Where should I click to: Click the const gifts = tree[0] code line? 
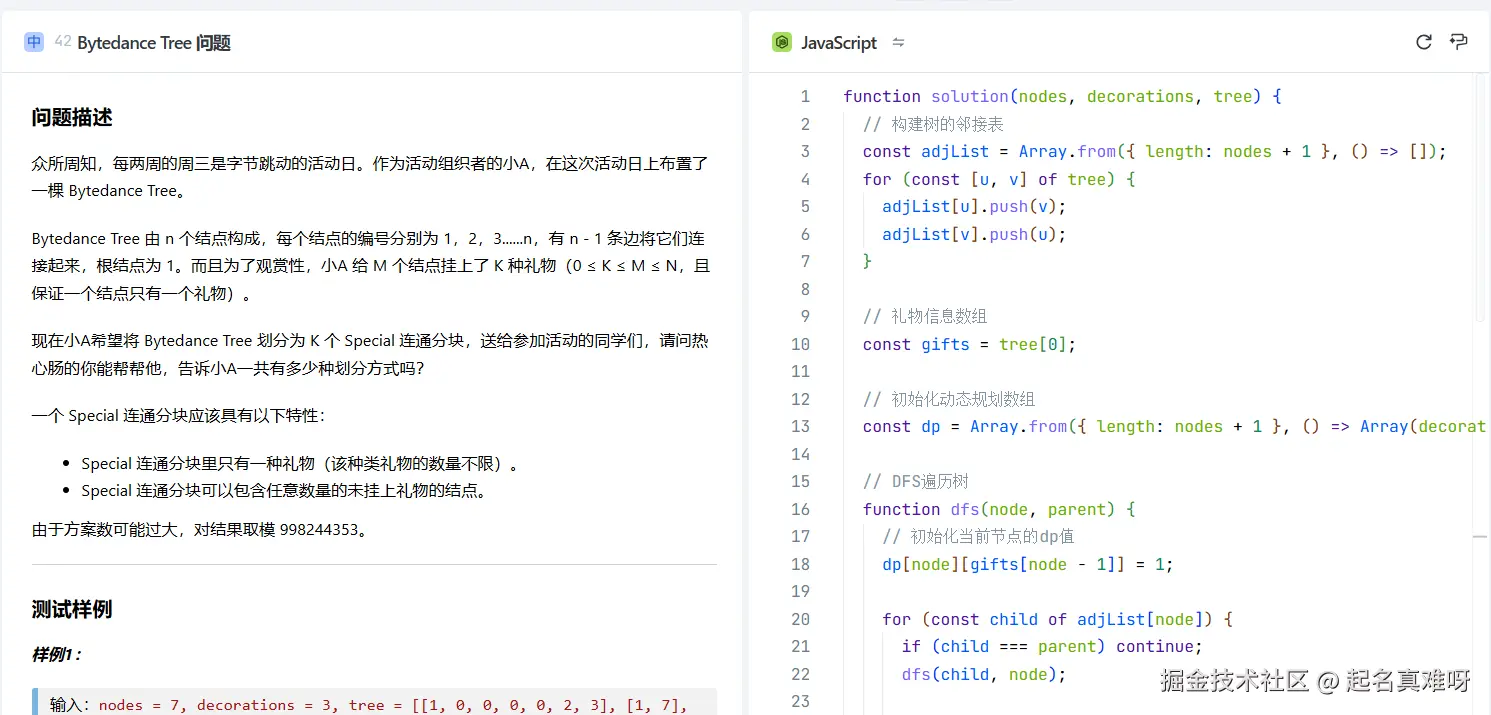pyautogui.click(x=970, y=344)
